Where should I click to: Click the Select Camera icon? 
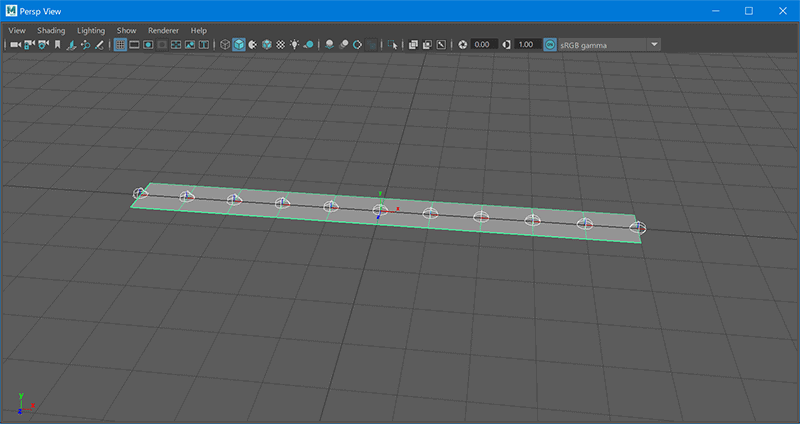(x=16, y=45)
